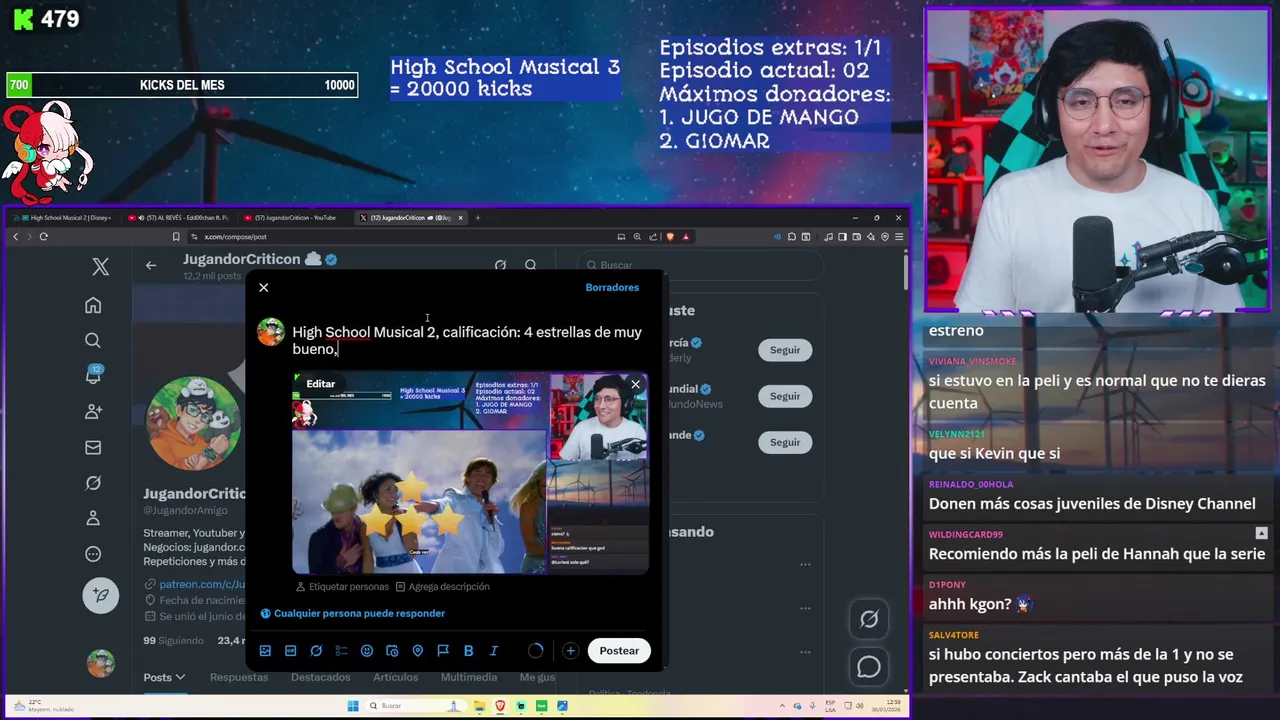
Task: Click the Postear button
Action: tap(619, 651)
